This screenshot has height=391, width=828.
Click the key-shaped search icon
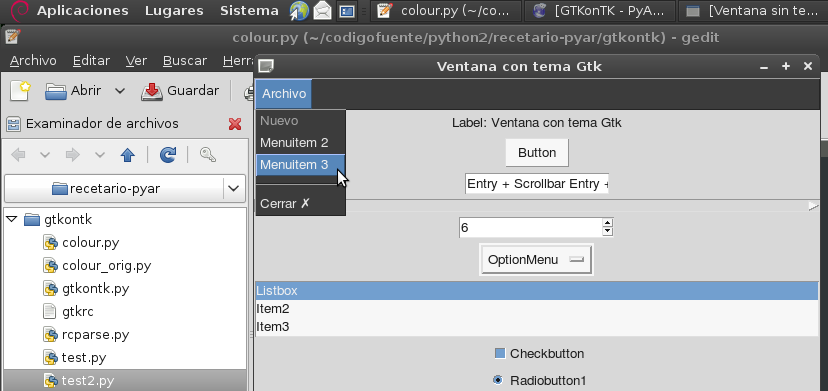(x=208, y=155)
